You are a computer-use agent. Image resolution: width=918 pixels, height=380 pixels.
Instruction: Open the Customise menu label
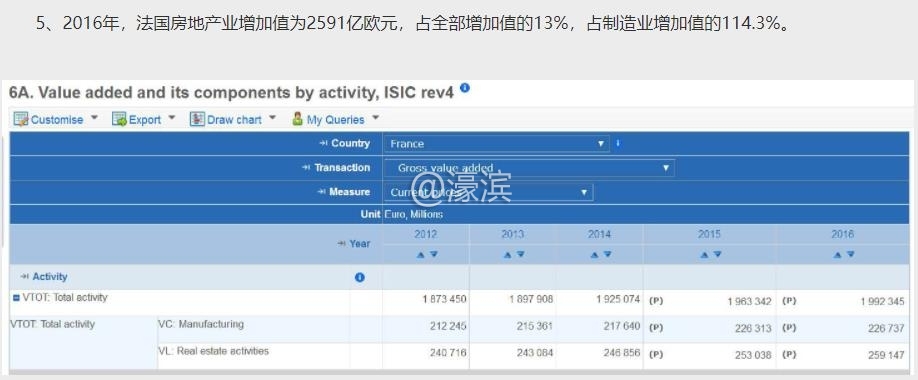(x=57, y=120)
